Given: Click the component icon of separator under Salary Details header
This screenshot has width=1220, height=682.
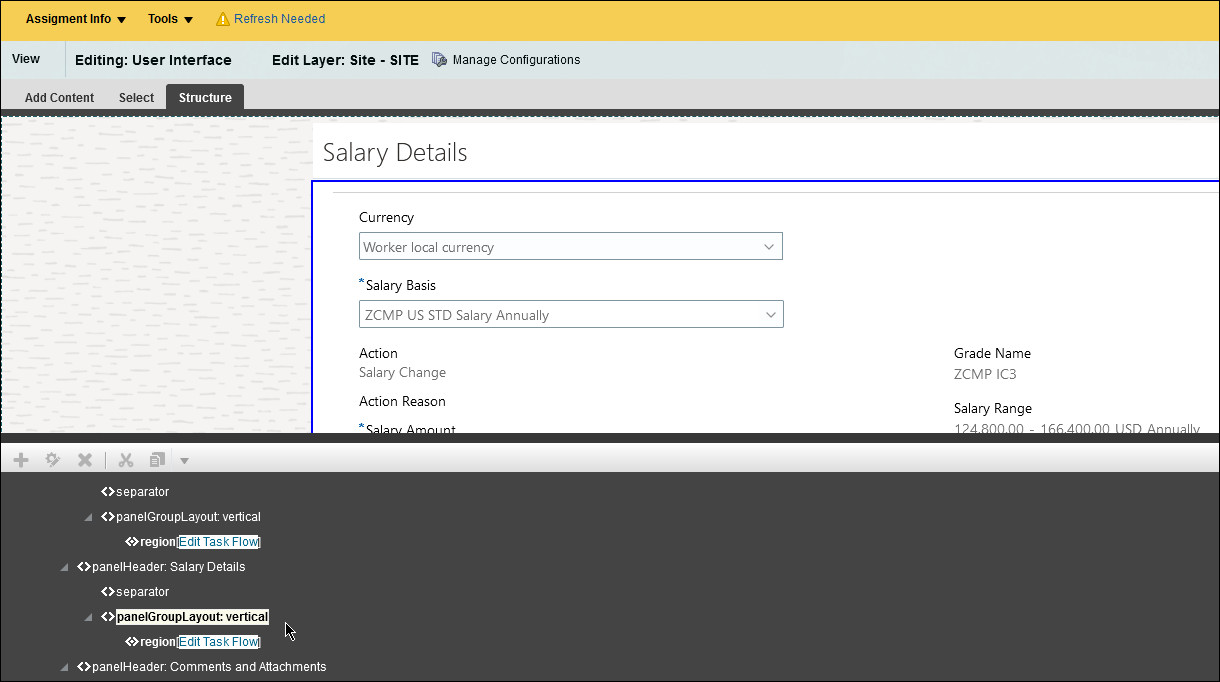Looking at the screenshot, I should 108,592.
